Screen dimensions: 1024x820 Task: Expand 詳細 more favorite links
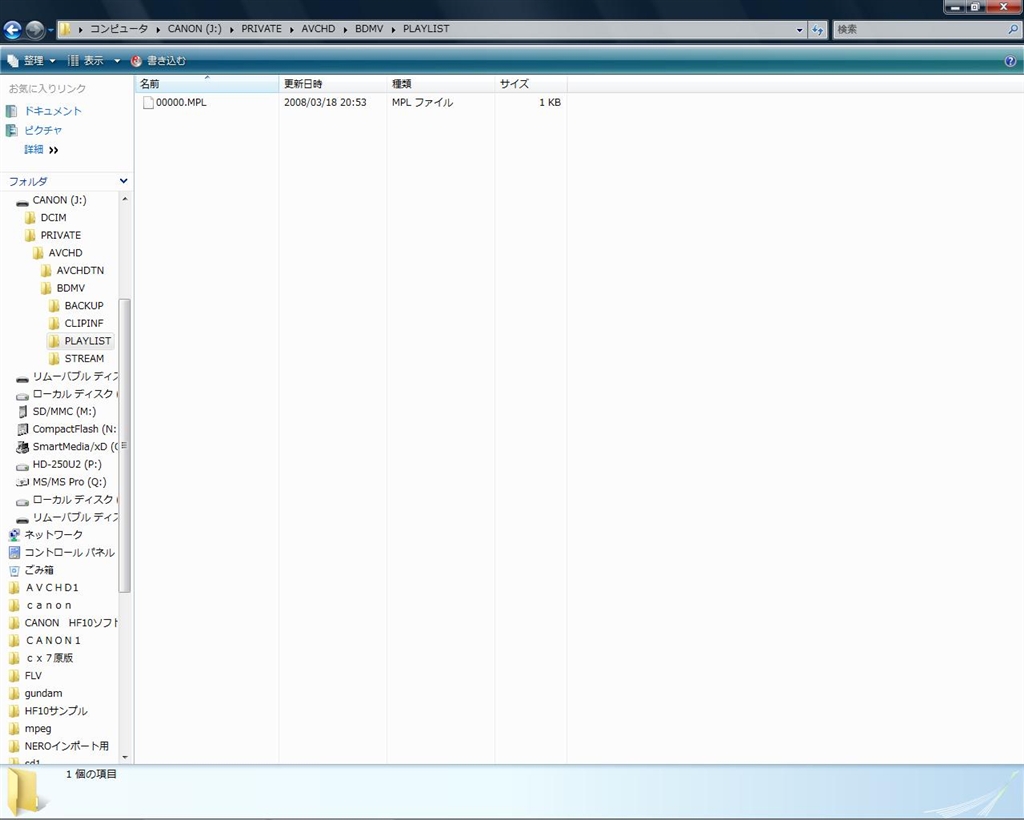pos(41,150)
